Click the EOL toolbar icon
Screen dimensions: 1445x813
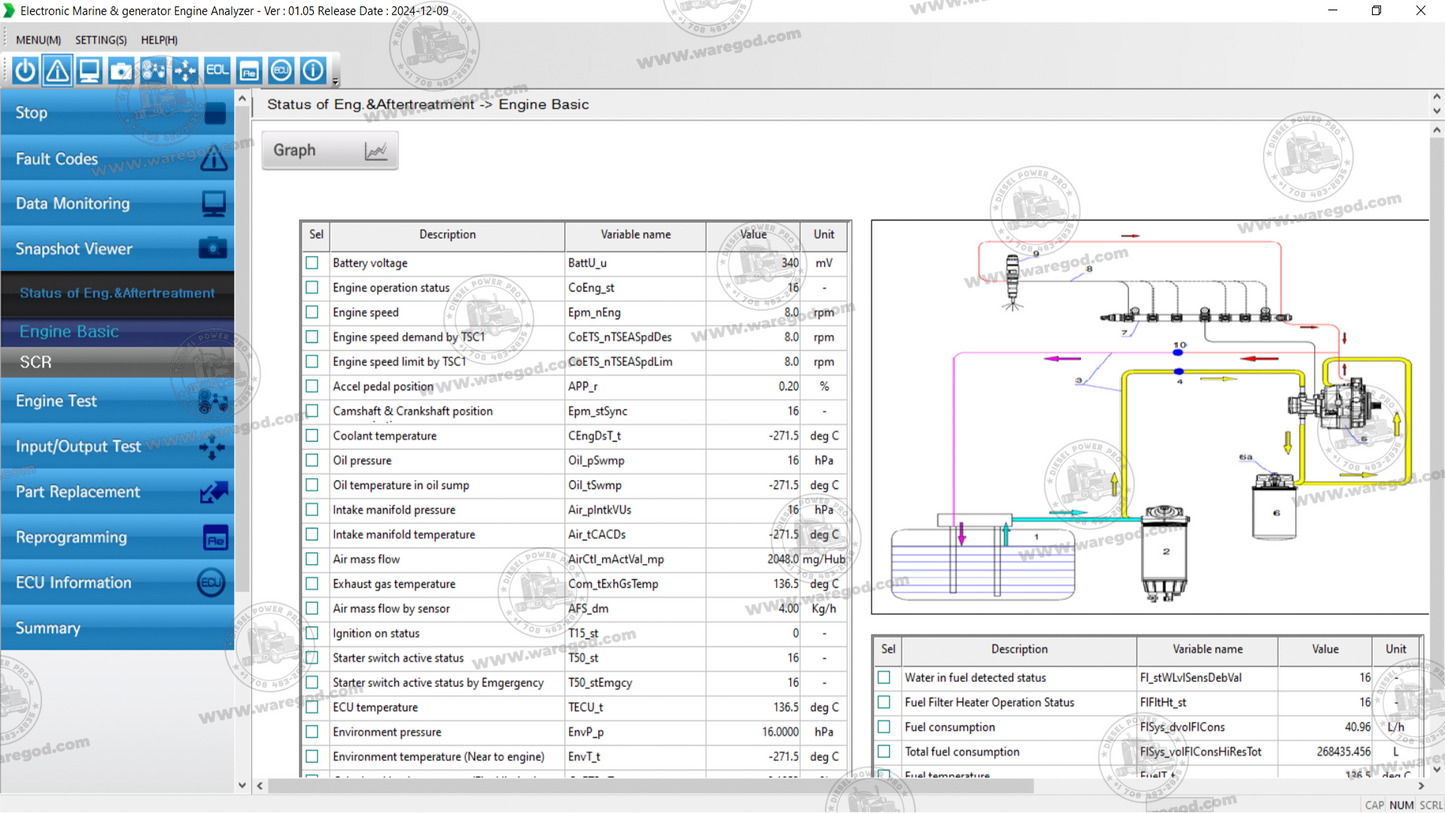click(x=217, y=70)
